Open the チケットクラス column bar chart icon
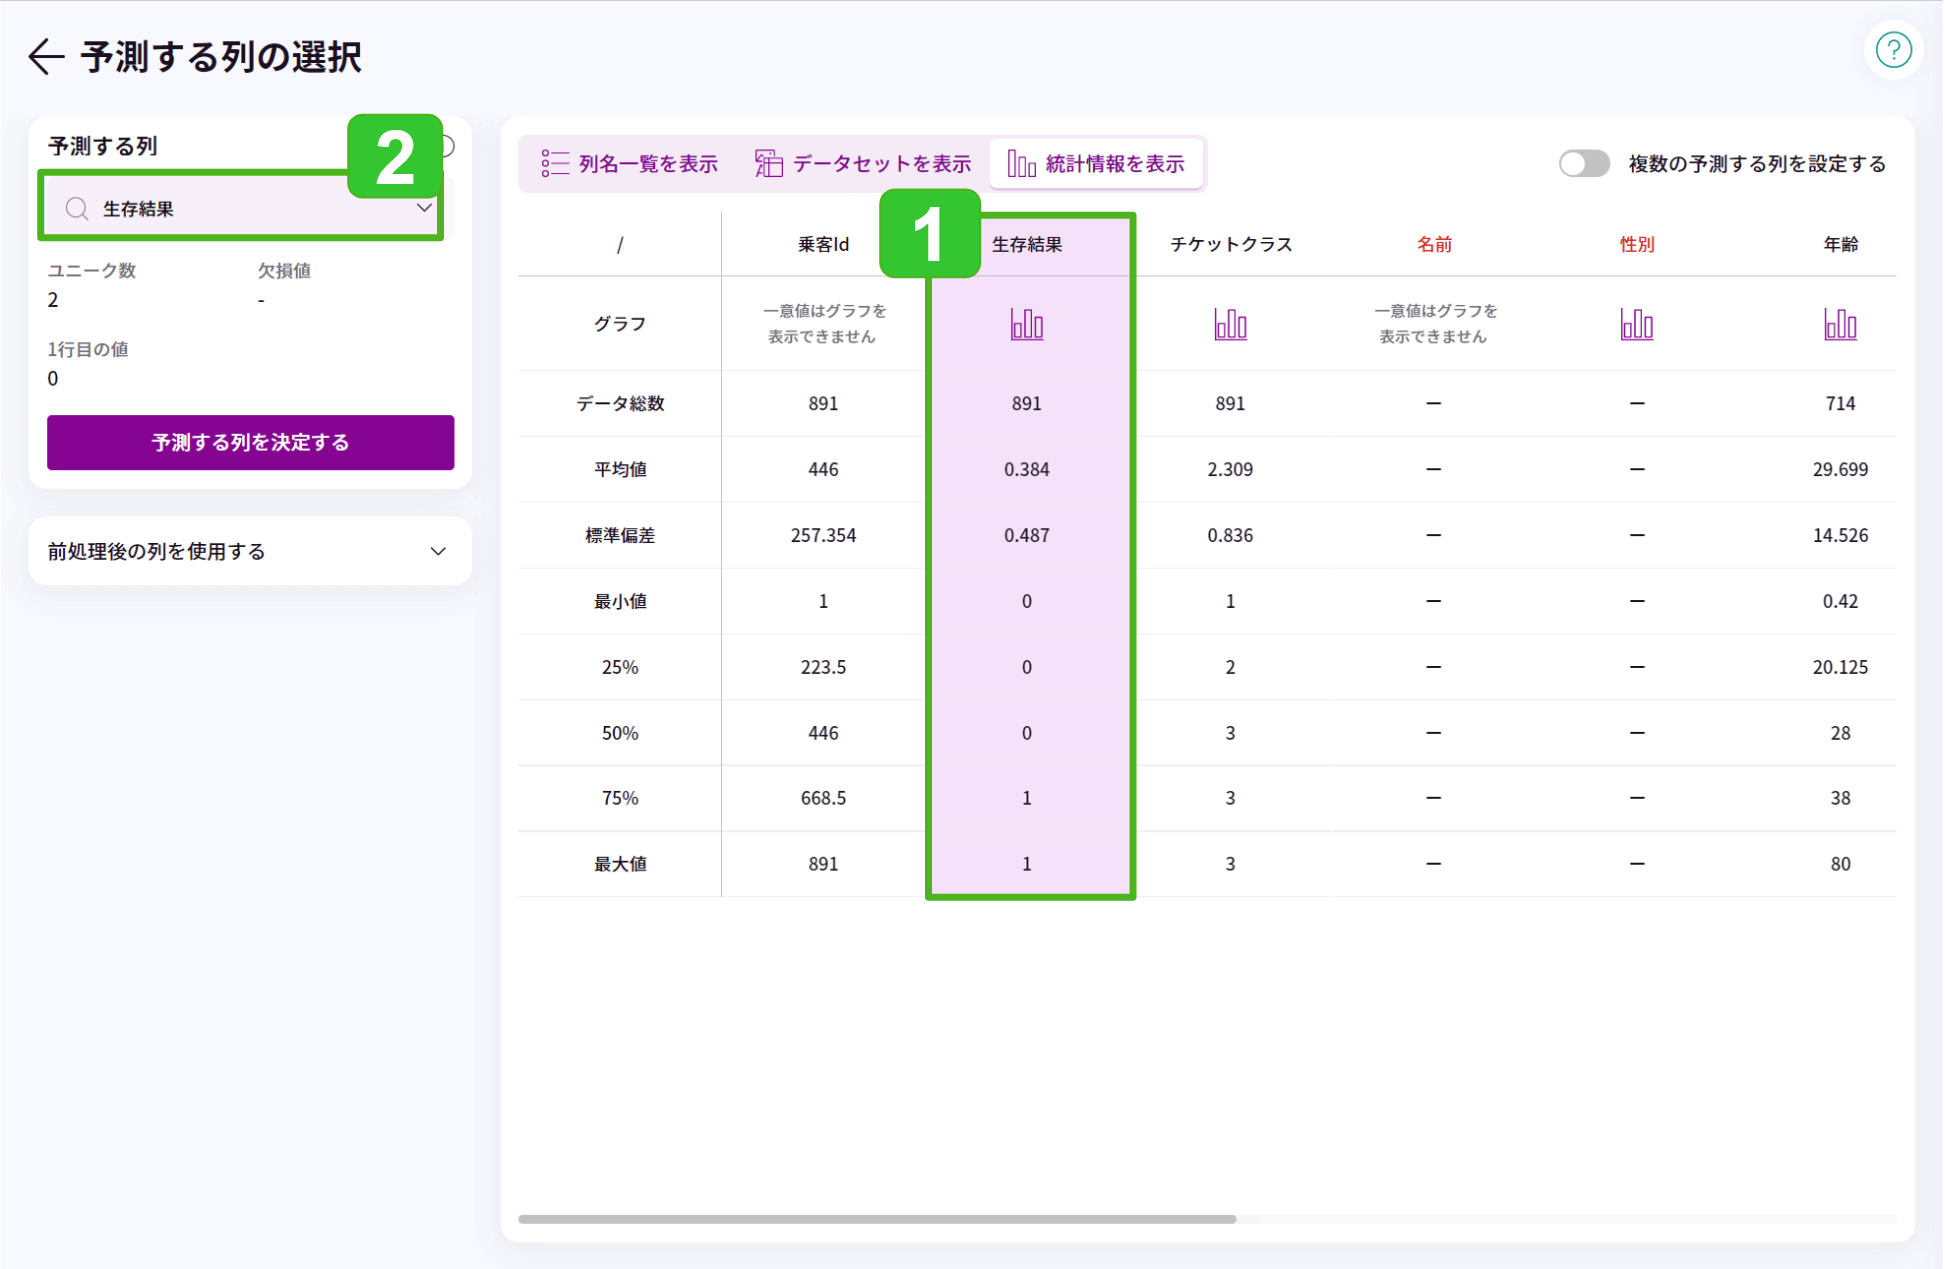The image size is (1945, 1269). click(1230, 324)
